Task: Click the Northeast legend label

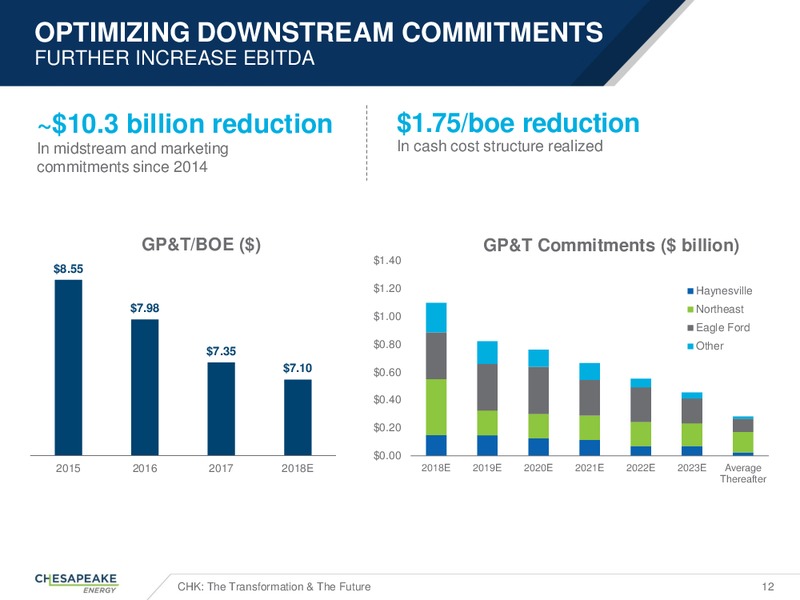Action: coord(720,309)
